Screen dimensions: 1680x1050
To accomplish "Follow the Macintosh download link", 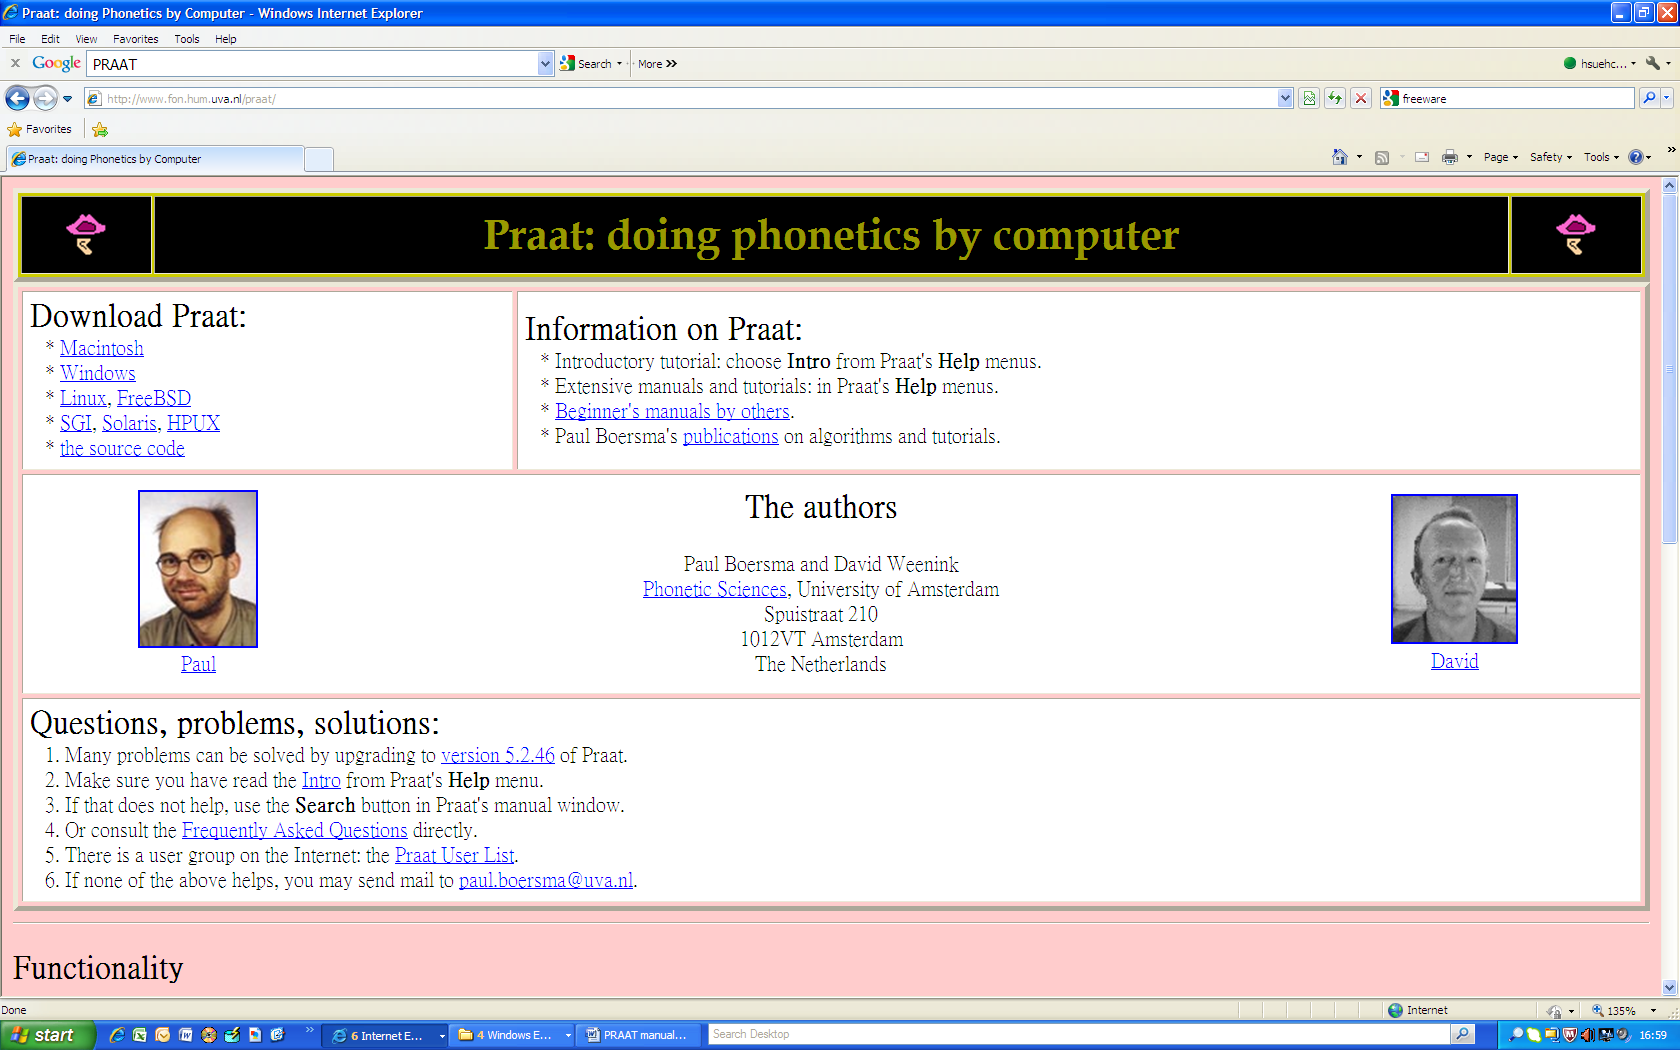I will (102, 348).
